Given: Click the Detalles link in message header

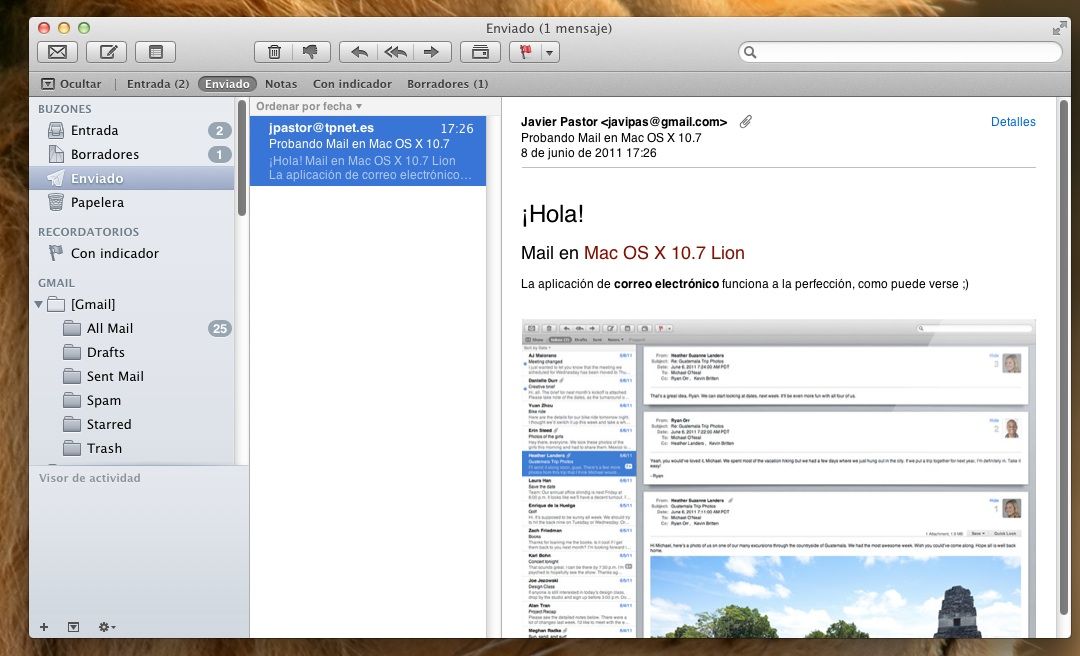Looking at the screenshot, I should pyautogui.click(x=1012, y=122).
